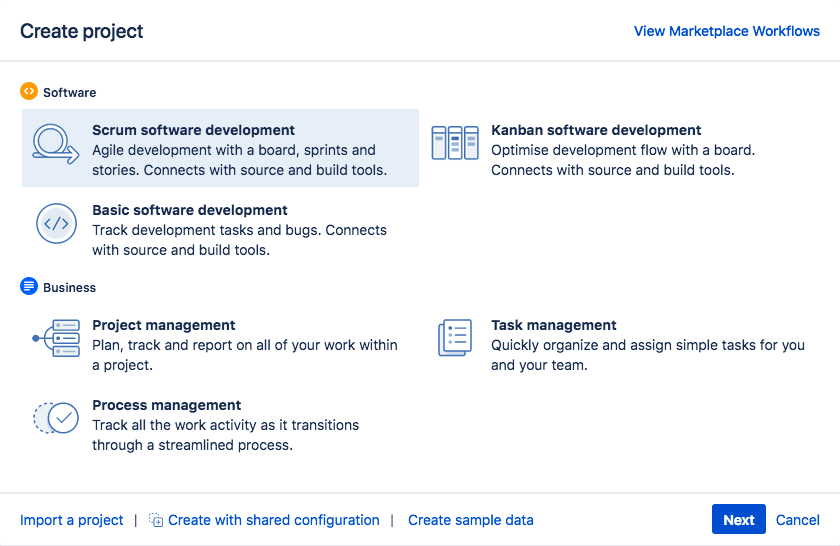Select Basic software development title

coord(190,210)
